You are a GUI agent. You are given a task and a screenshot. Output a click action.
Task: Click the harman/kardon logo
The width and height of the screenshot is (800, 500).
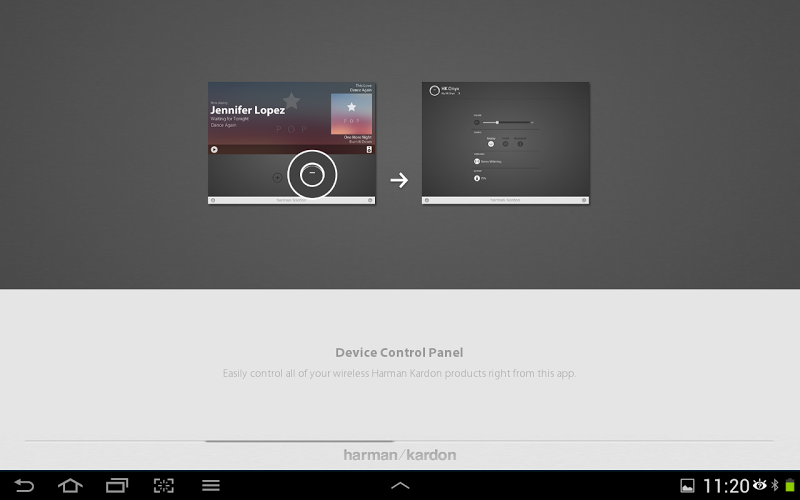pos(399,455)
